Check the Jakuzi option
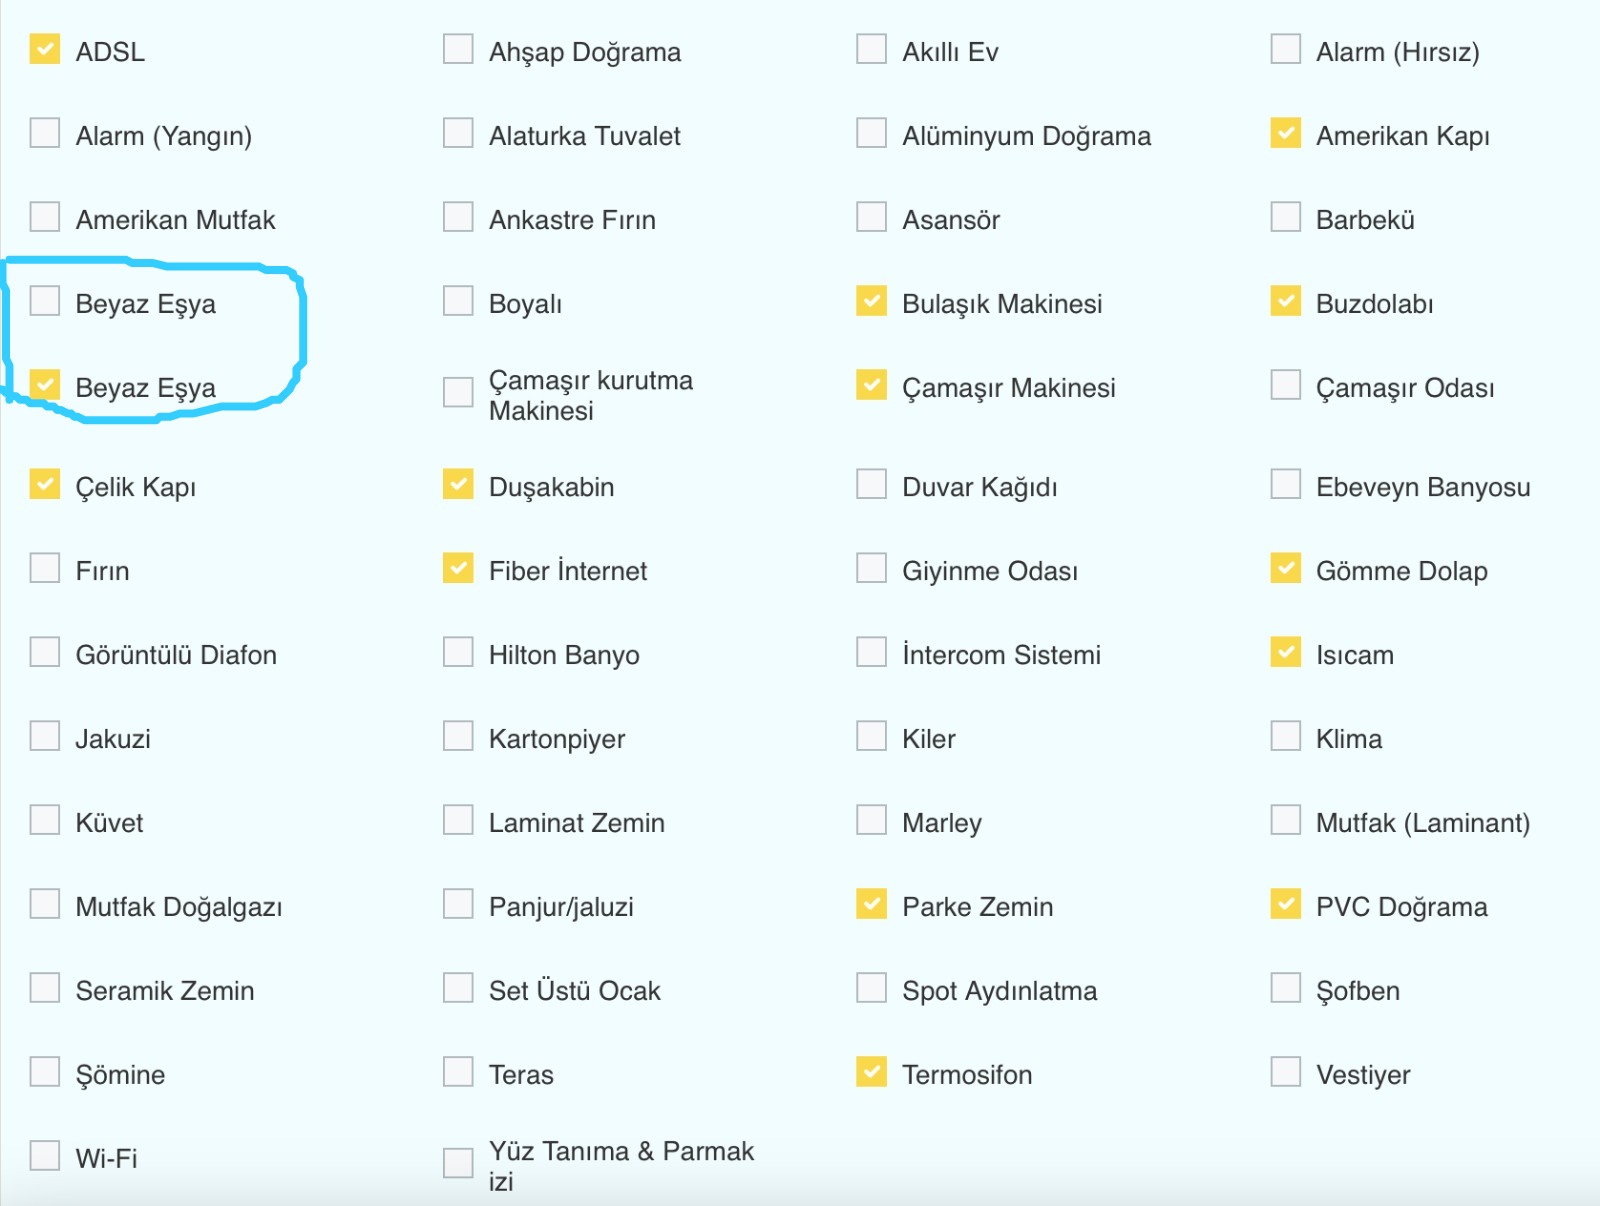This screenshot has height=1206, width=1600. (x=45, y=736)
